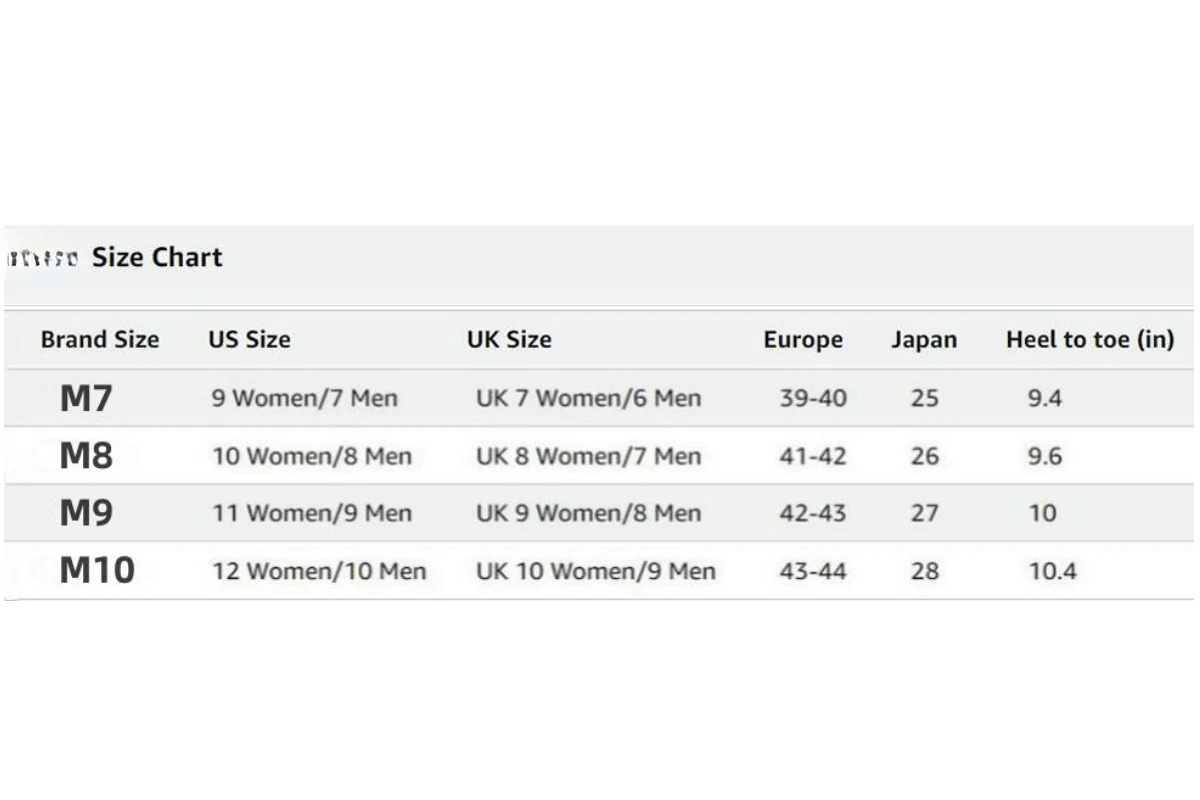Click the M9 brand size cell
The image size is (1200, 800).
(x=86, y=514)
